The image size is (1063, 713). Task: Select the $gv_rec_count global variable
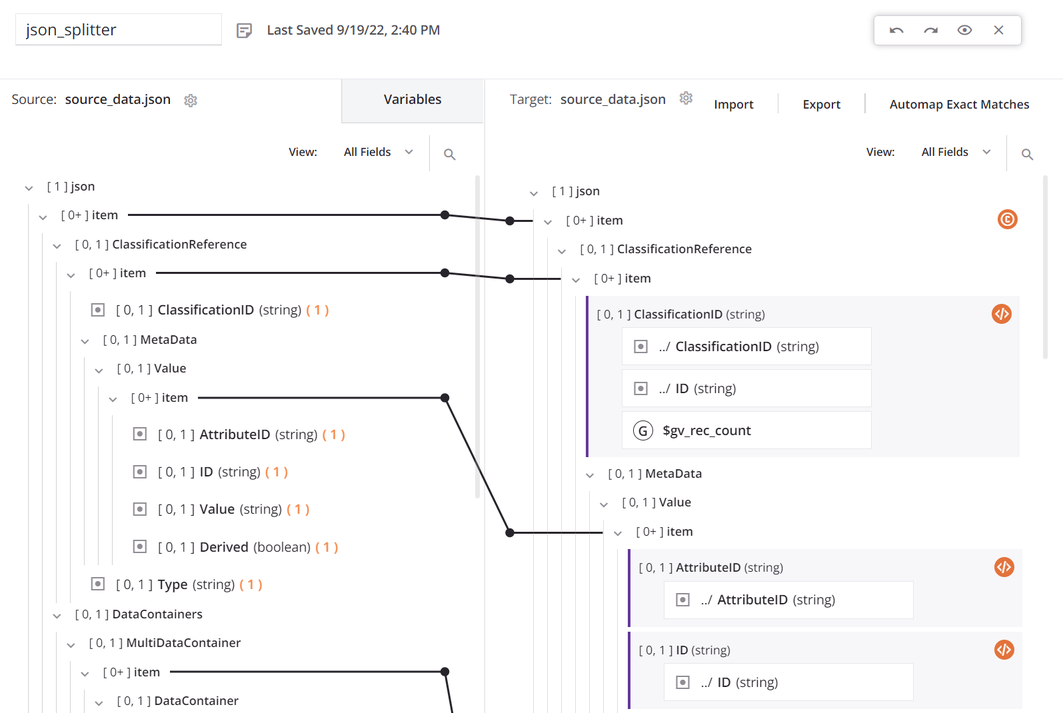706,431
